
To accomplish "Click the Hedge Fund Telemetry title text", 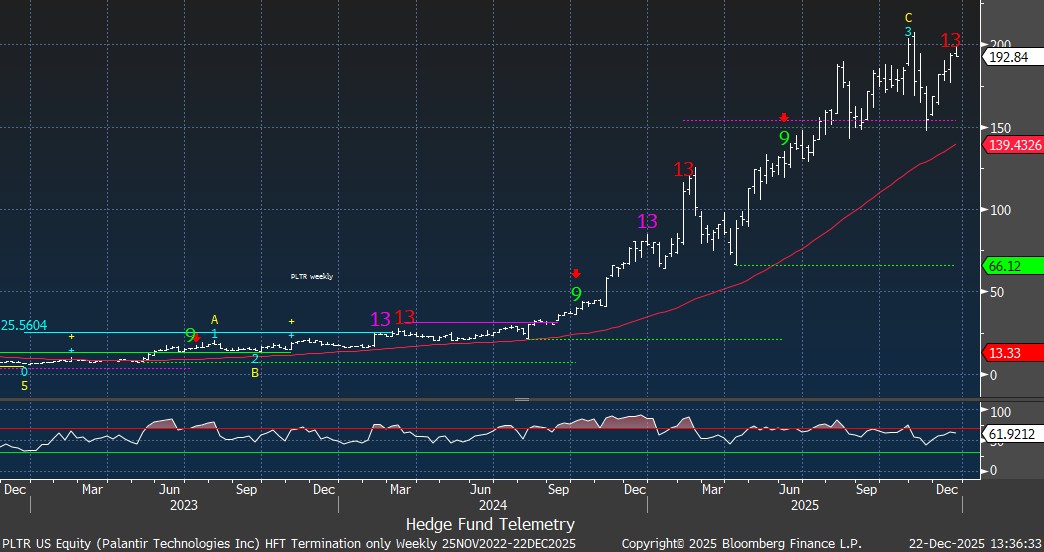I will coord(490,524).
